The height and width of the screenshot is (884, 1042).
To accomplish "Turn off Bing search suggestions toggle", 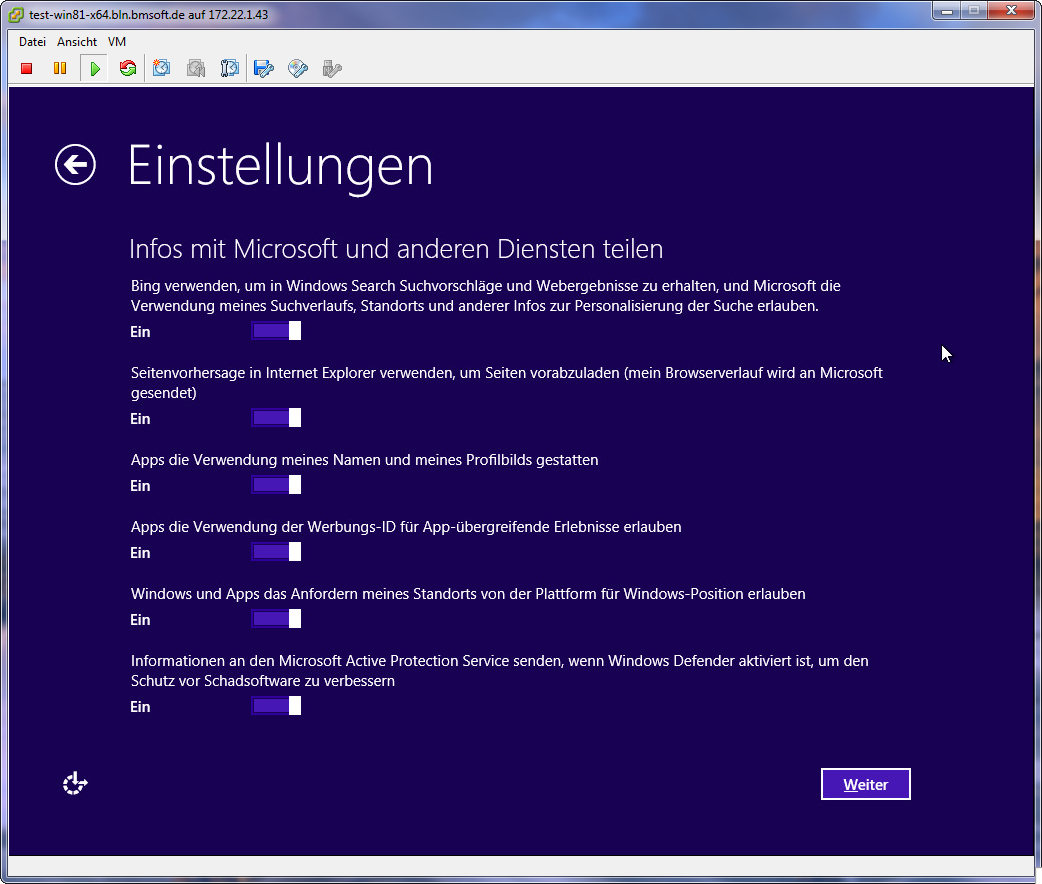I will [276, 330].
